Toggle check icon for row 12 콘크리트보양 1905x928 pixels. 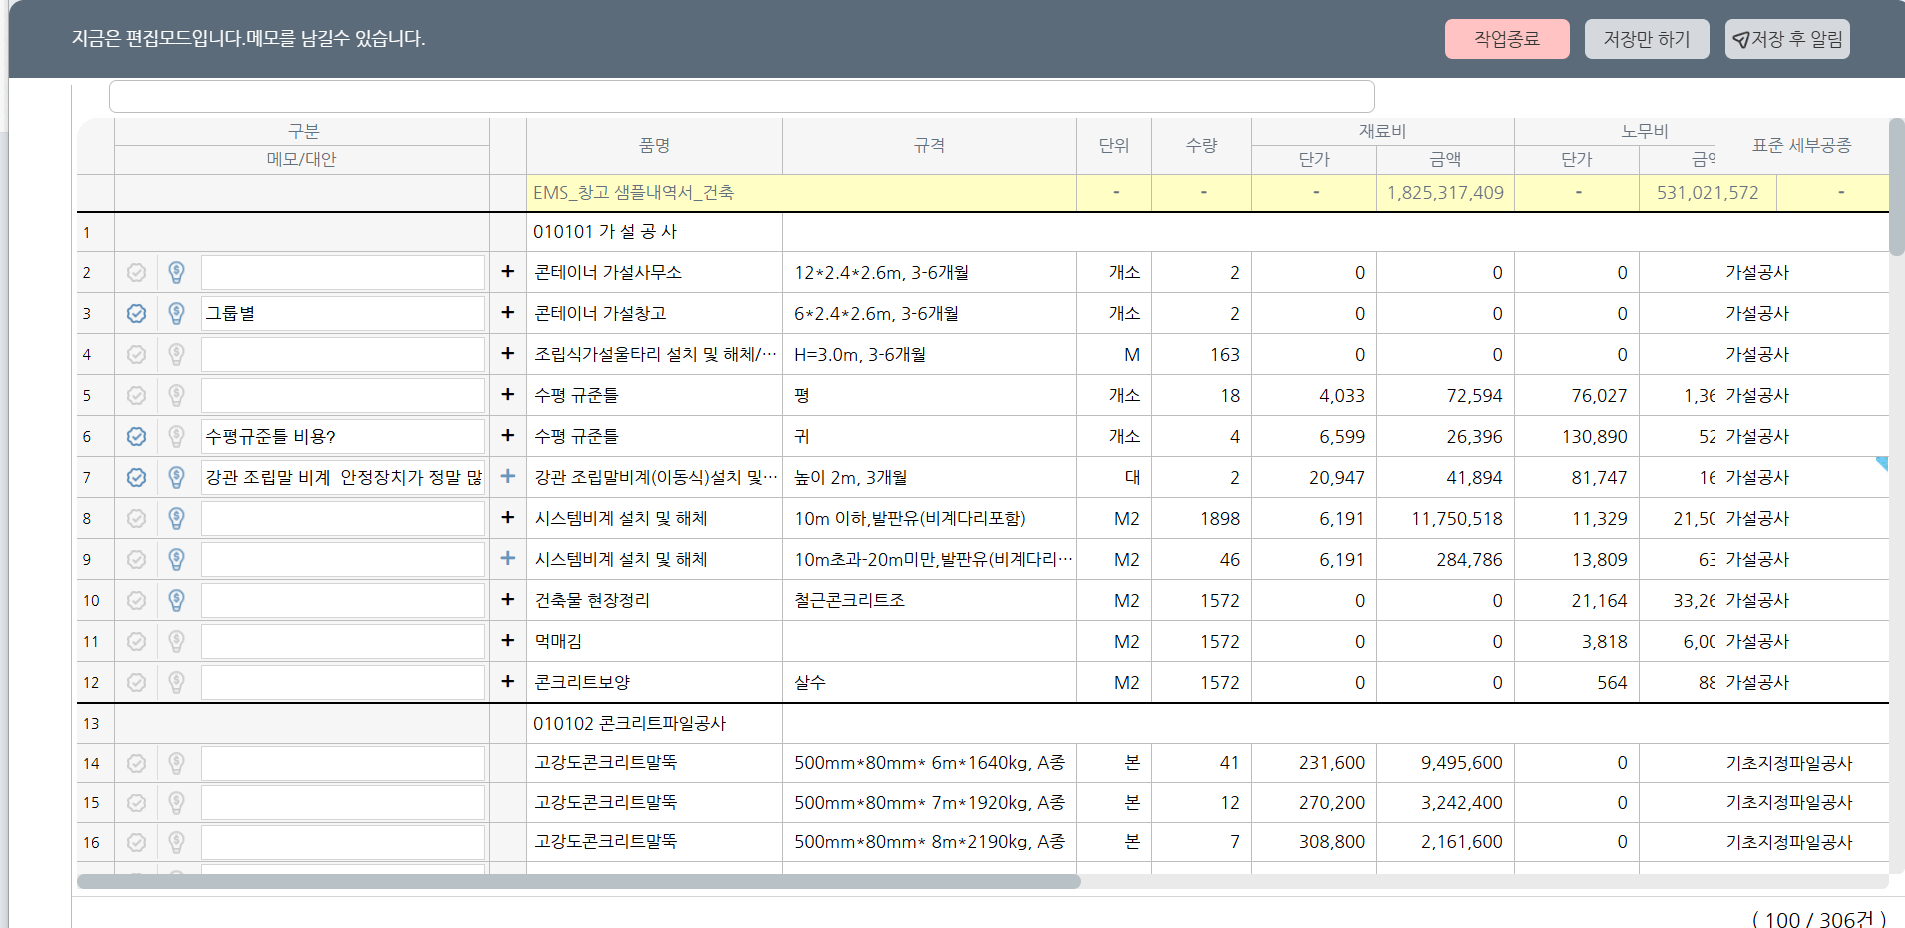[x=137, y=682]
